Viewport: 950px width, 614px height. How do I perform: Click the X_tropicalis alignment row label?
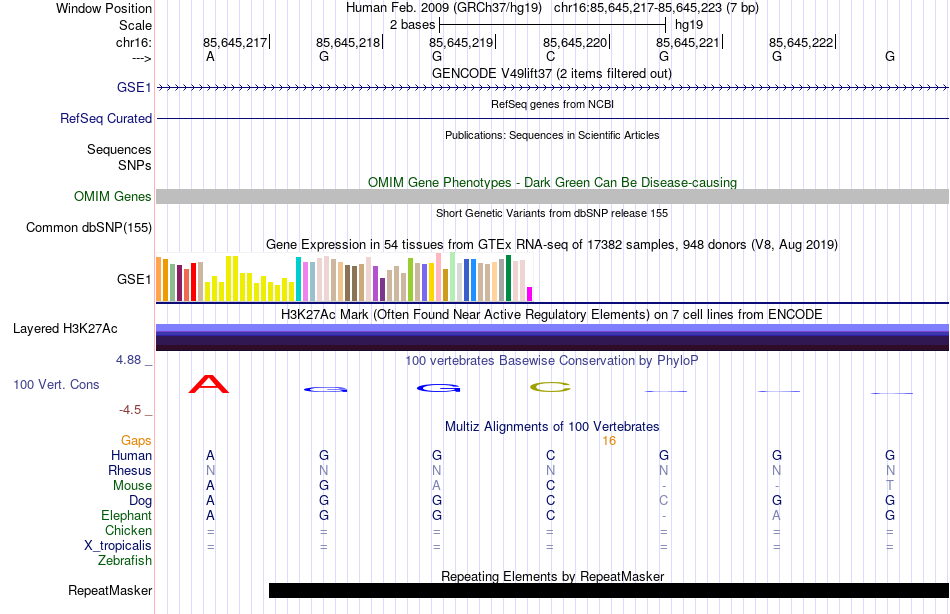pos(118,546)
